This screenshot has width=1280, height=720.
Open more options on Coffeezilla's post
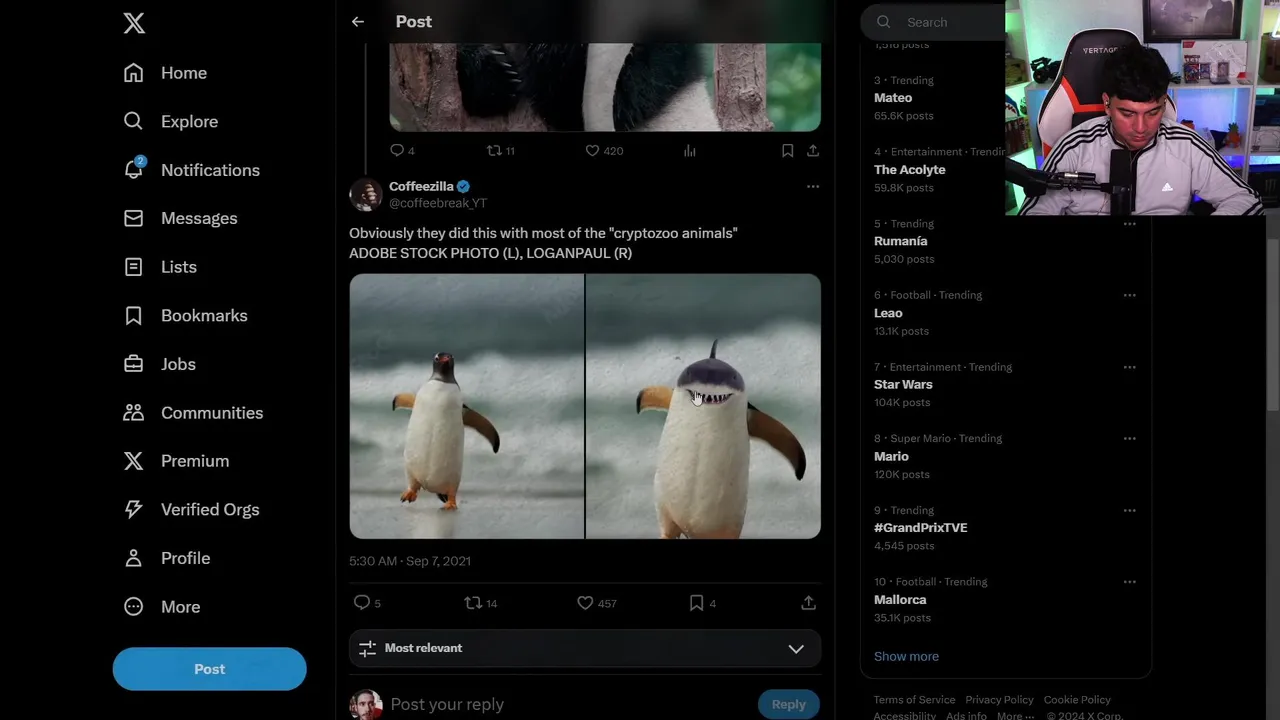point(813,186)
